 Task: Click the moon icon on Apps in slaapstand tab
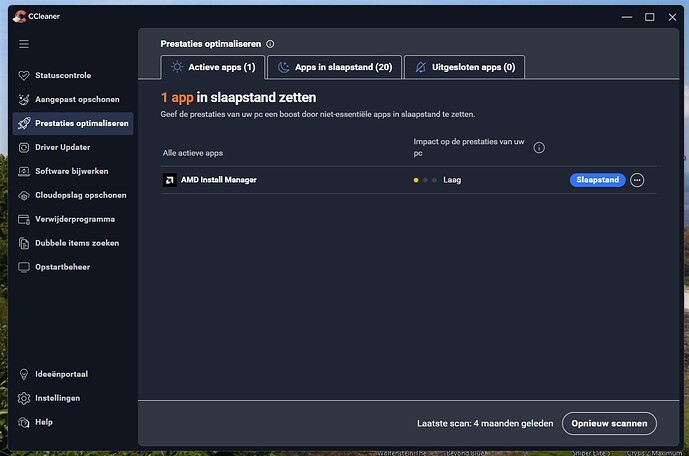[x=283, y=67]
